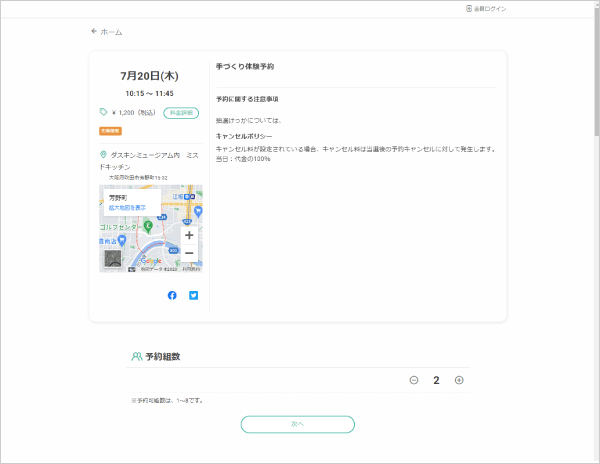Click the 次へ next button
The height and width of the screenshot is (464, 600).
click(298, 424)
